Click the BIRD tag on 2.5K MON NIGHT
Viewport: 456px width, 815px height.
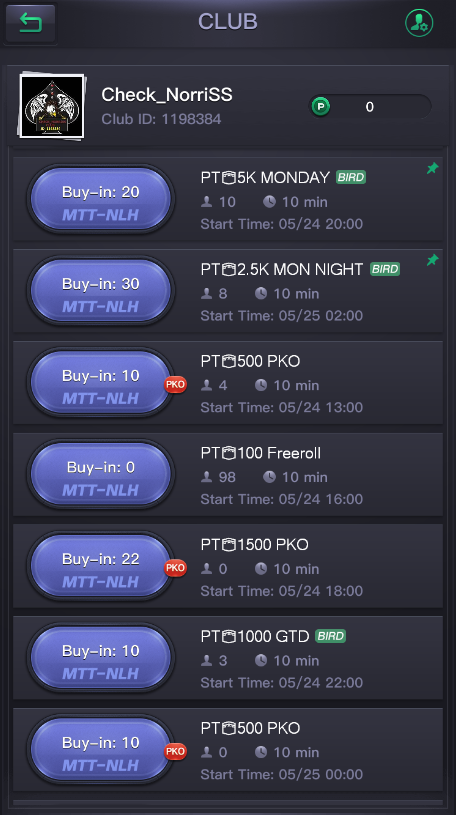pyautogui.click(x=385, y=269)
